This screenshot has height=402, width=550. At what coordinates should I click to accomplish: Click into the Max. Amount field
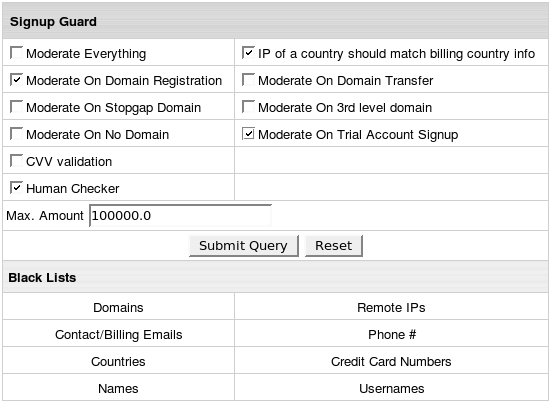[x=181, y=215]
